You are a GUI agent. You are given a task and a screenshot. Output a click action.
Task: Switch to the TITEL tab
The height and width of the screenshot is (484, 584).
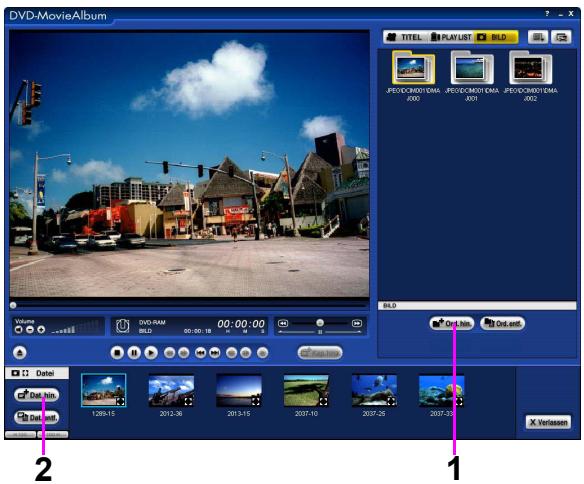[405, 37]
